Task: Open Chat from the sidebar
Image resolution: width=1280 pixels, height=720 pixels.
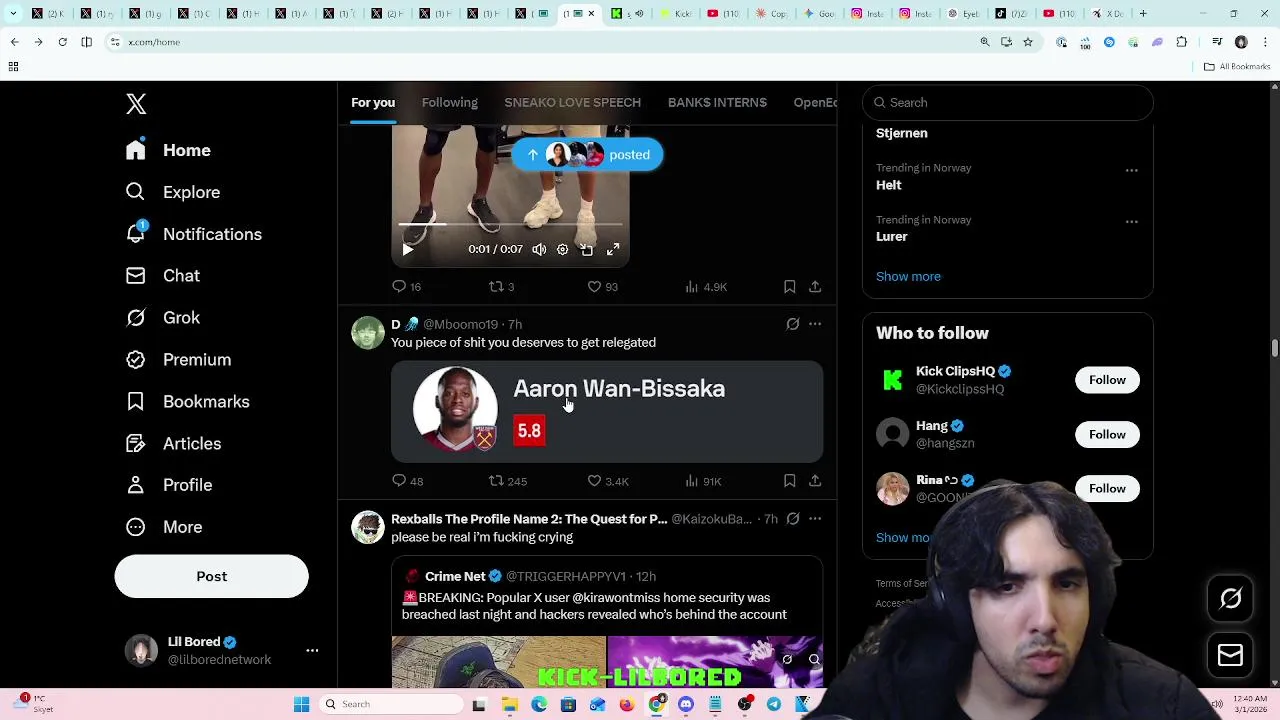Action: point(162,276)
